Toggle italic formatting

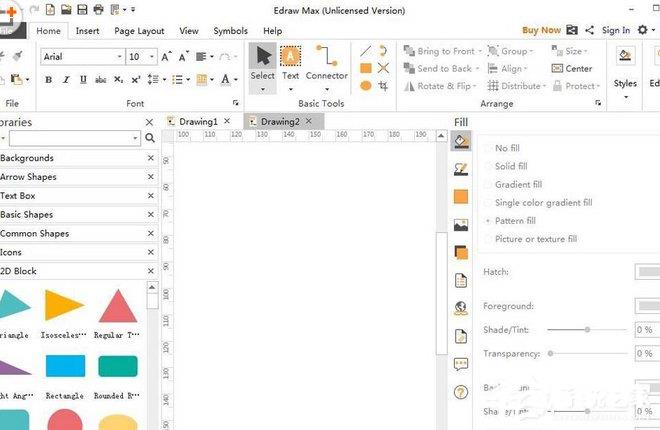click(x=66, y=80)
